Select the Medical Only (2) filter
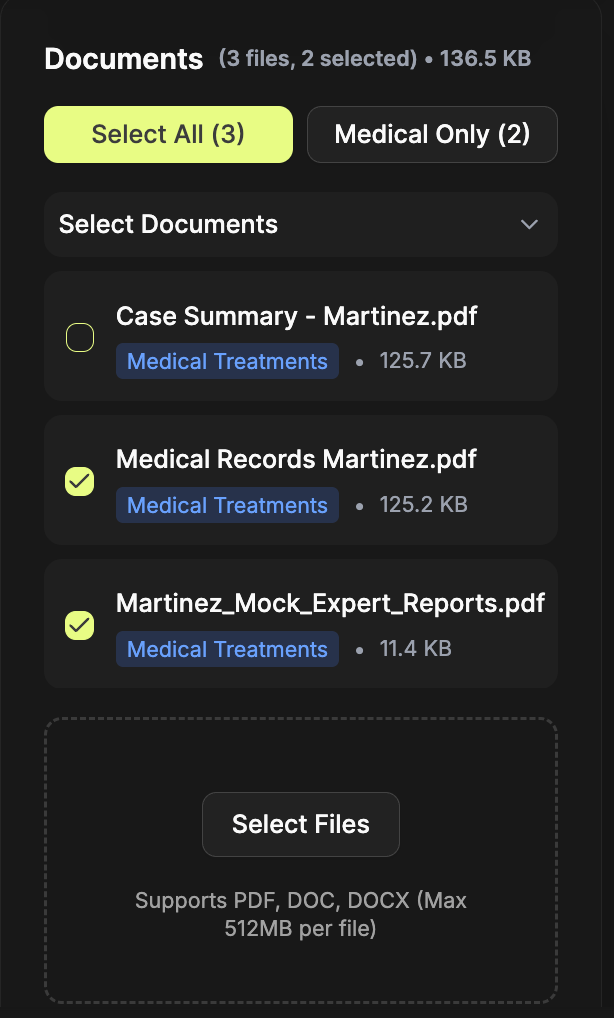 pos(432,134)
